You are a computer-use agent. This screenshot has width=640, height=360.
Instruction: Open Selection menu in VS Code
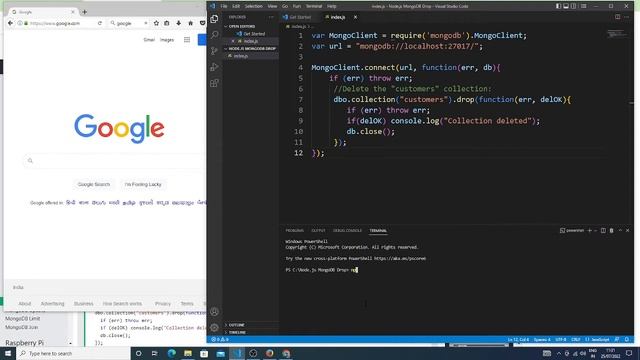point(253,6)
